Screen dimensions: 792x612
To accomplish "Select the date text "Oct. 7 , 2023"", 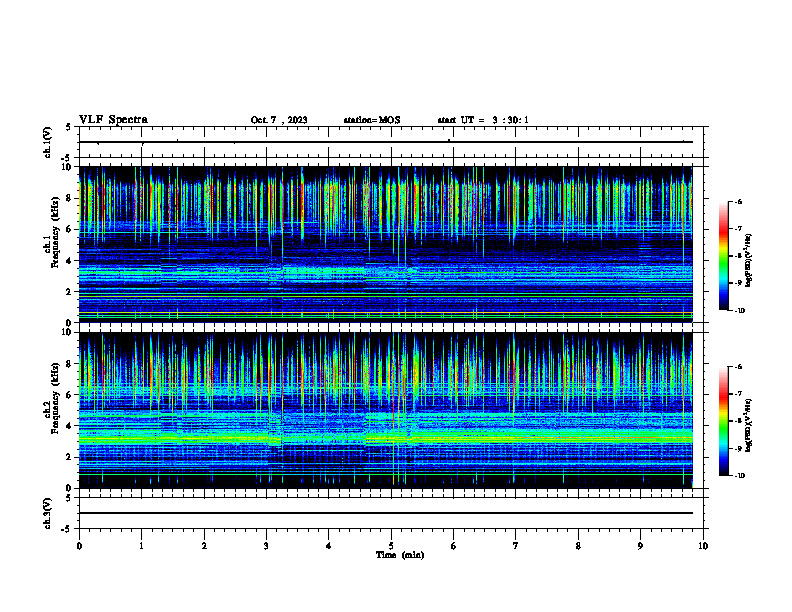I will [279, 120].
